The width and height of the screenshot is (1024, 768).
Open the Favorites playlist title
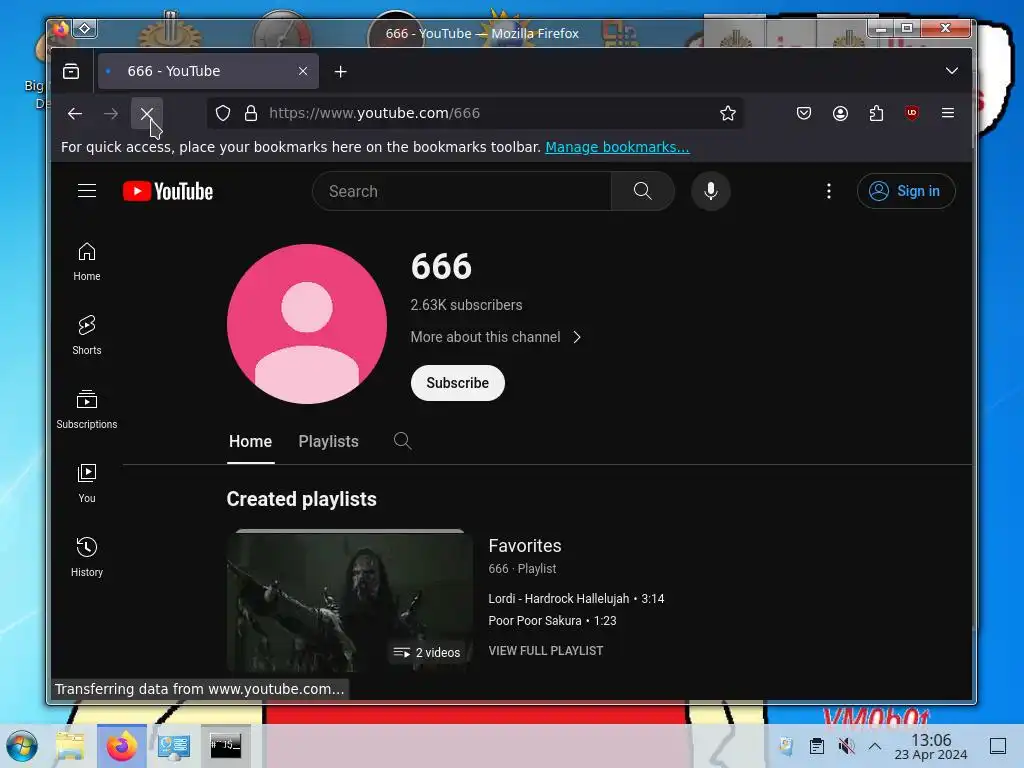[x=525, y=546]
